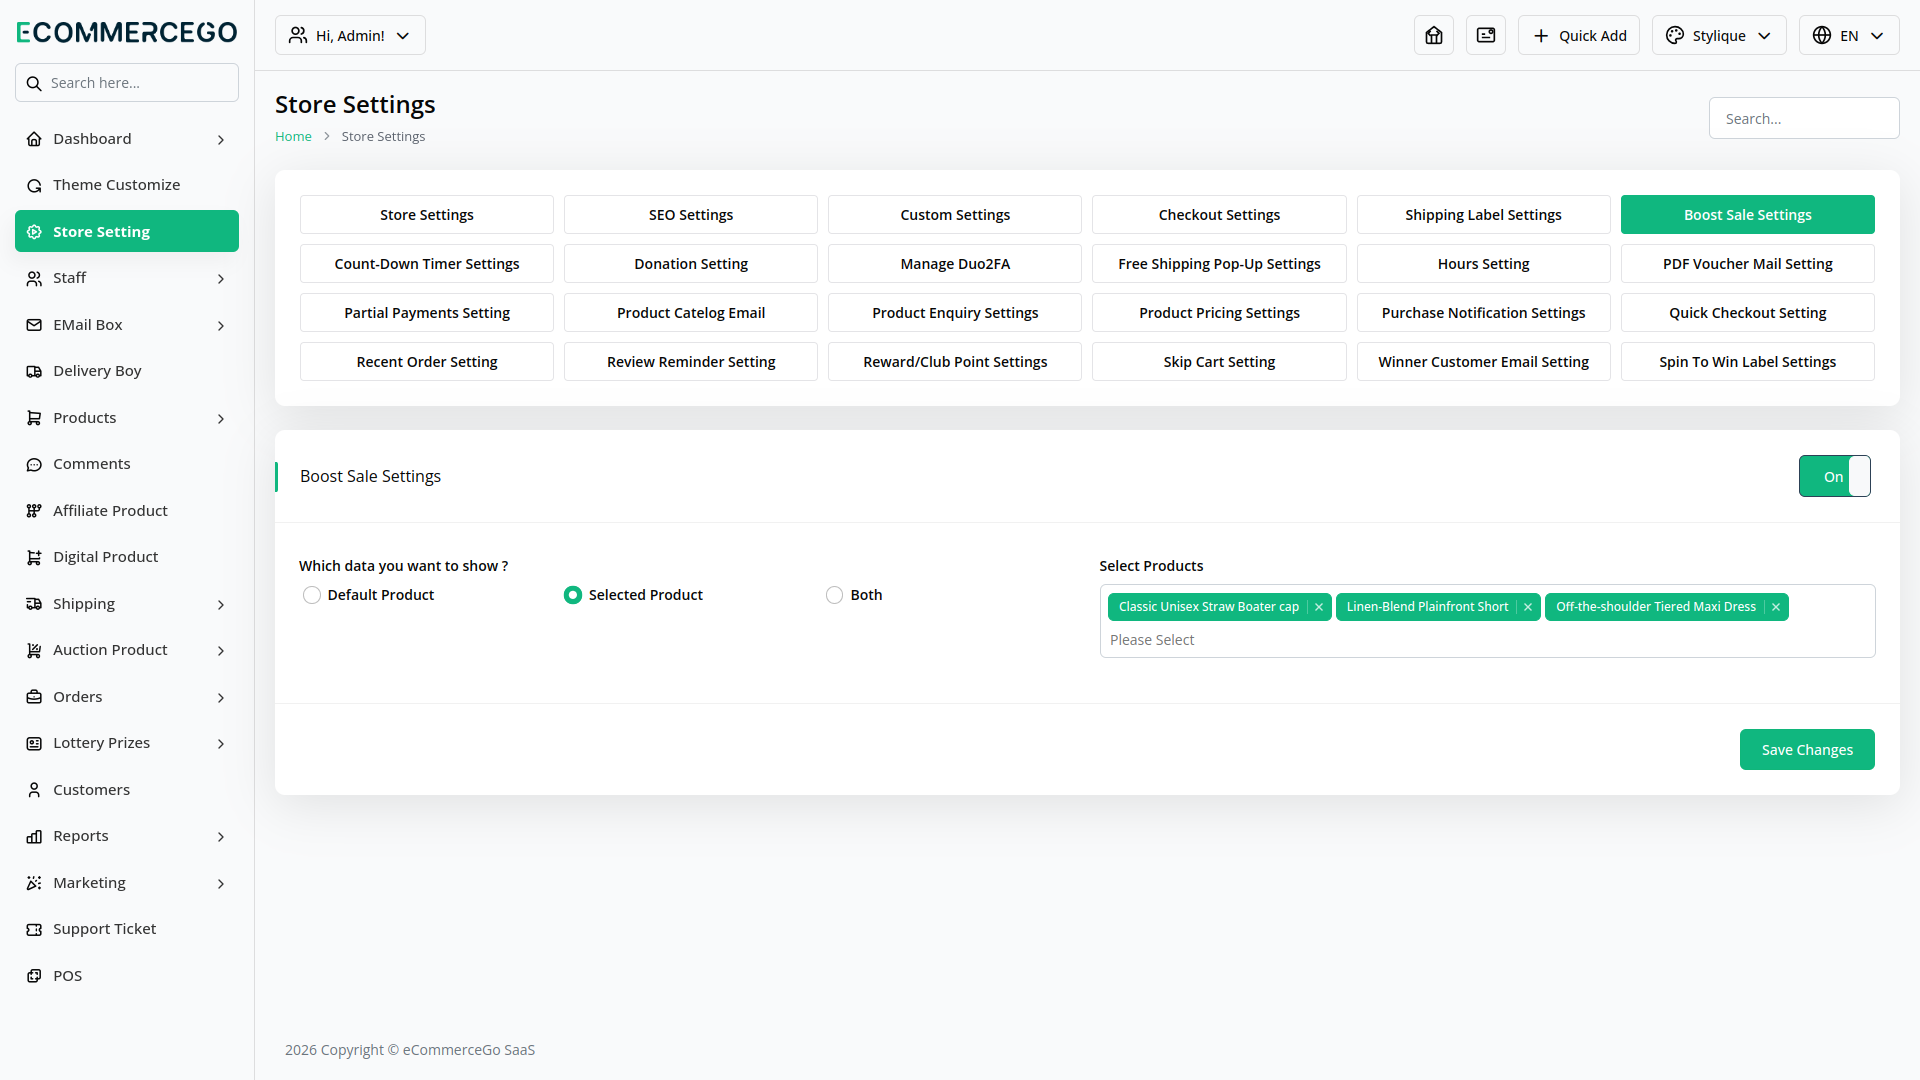The width and height of the screenshot is (1920, 1080).
Task: Click the Save Changes button
Action: (x=1807, y=750)
